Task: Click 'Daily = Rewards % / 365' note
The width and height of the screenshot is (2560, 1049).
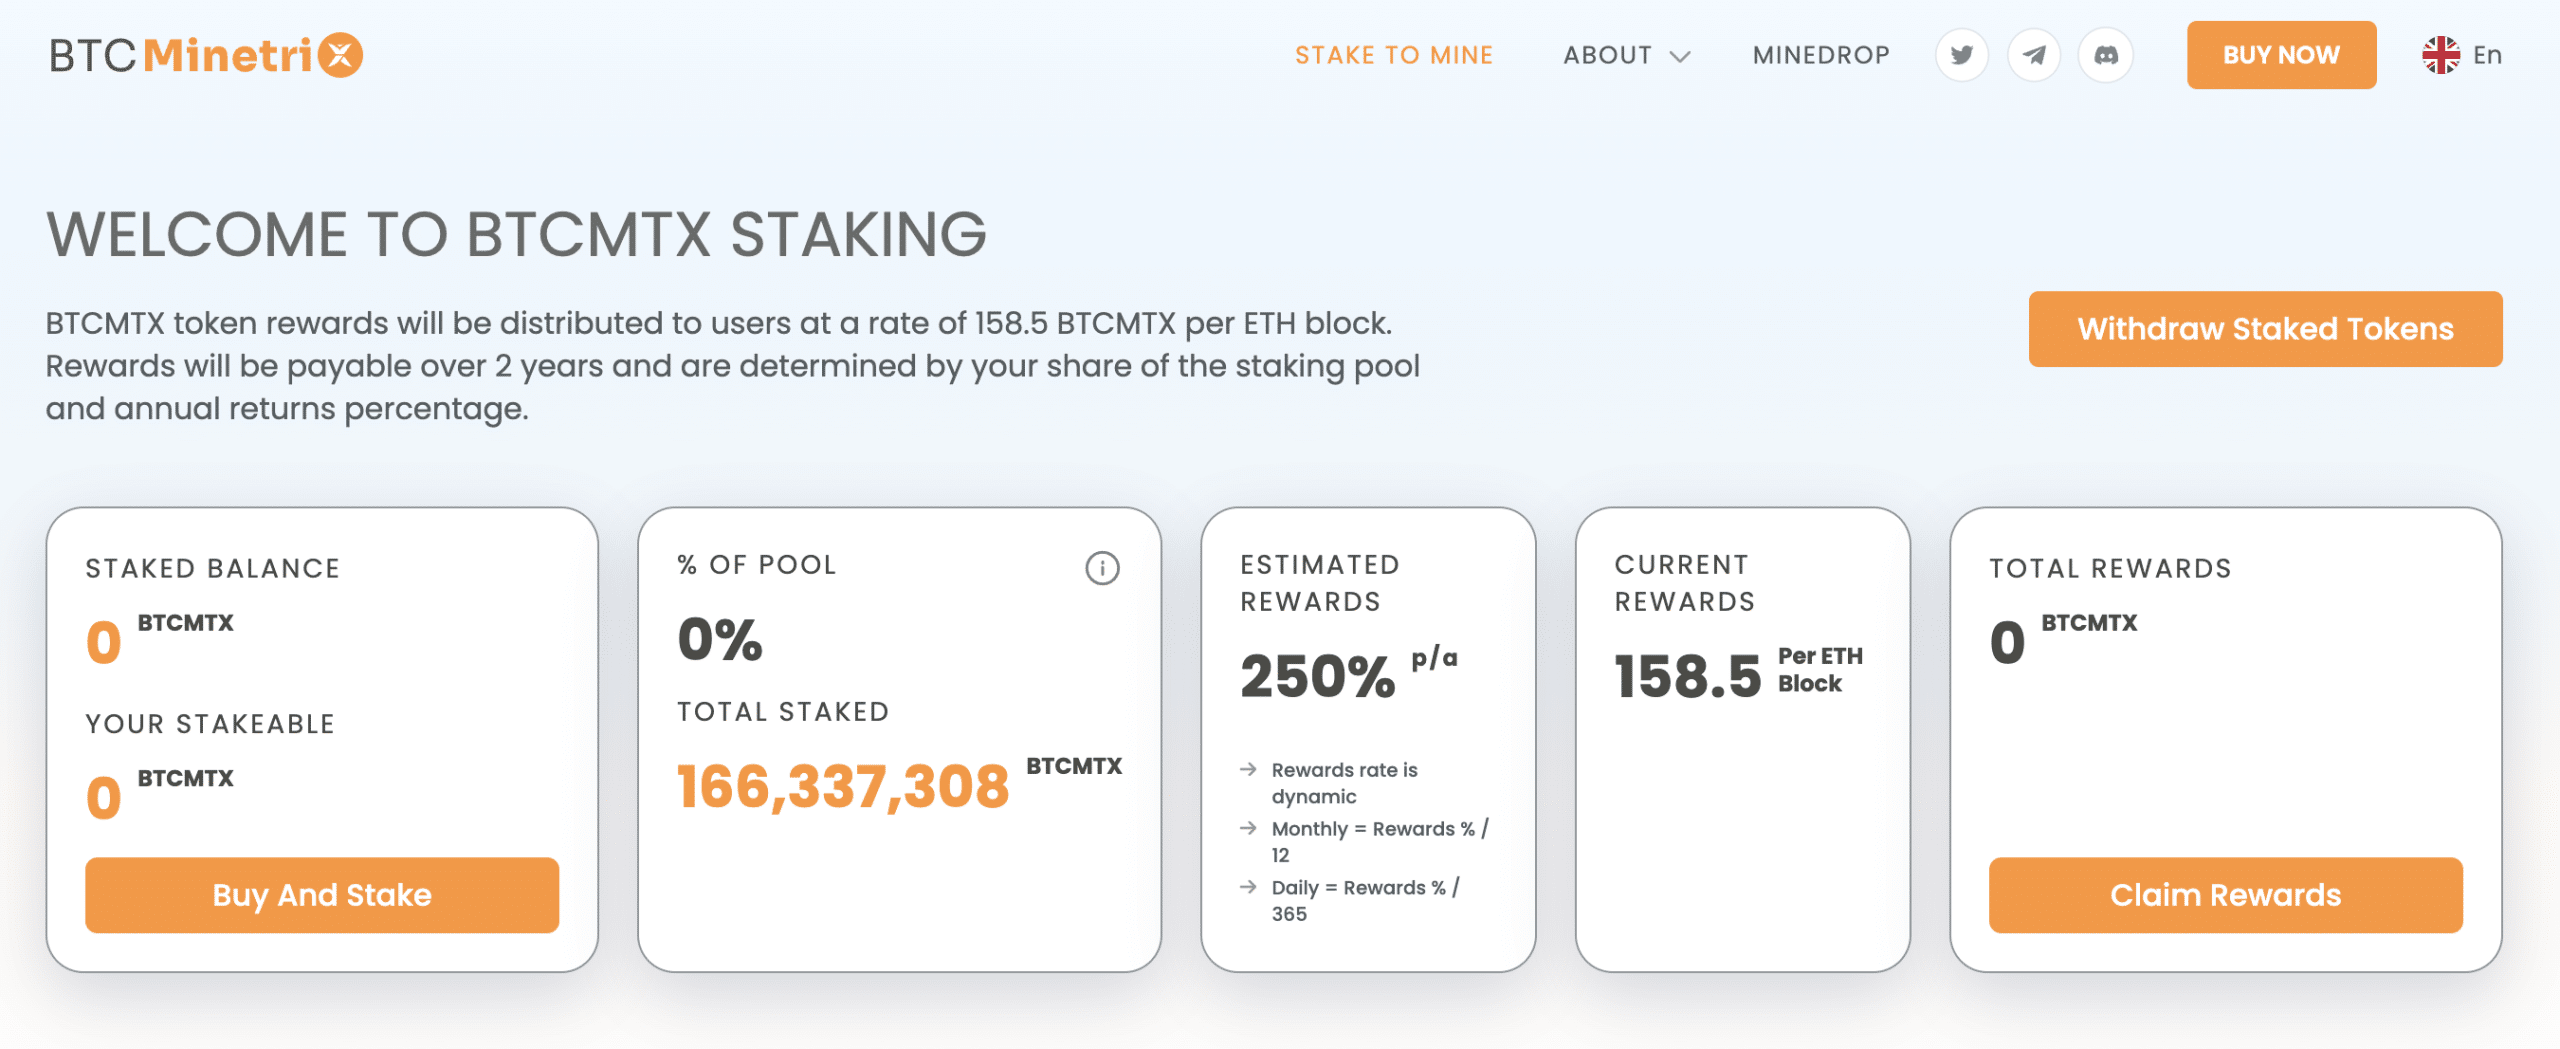Action: (1365, 900)
